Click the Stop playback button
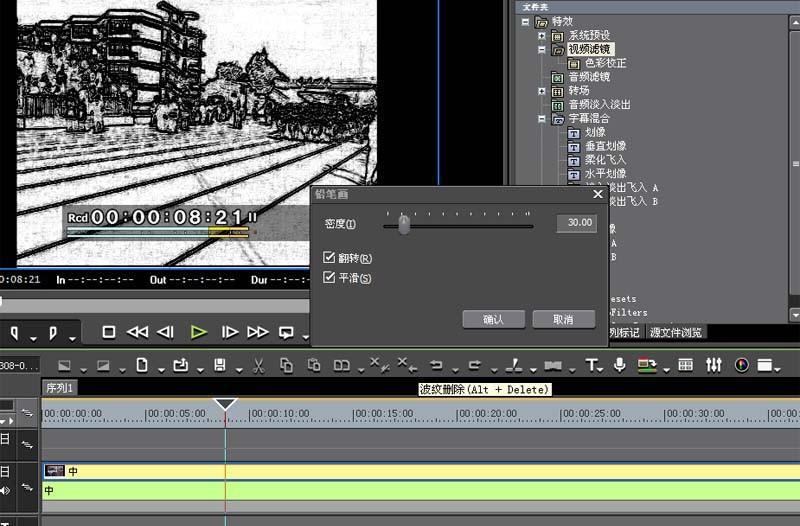Screen dimensions: 800x526 click(109, 332)
